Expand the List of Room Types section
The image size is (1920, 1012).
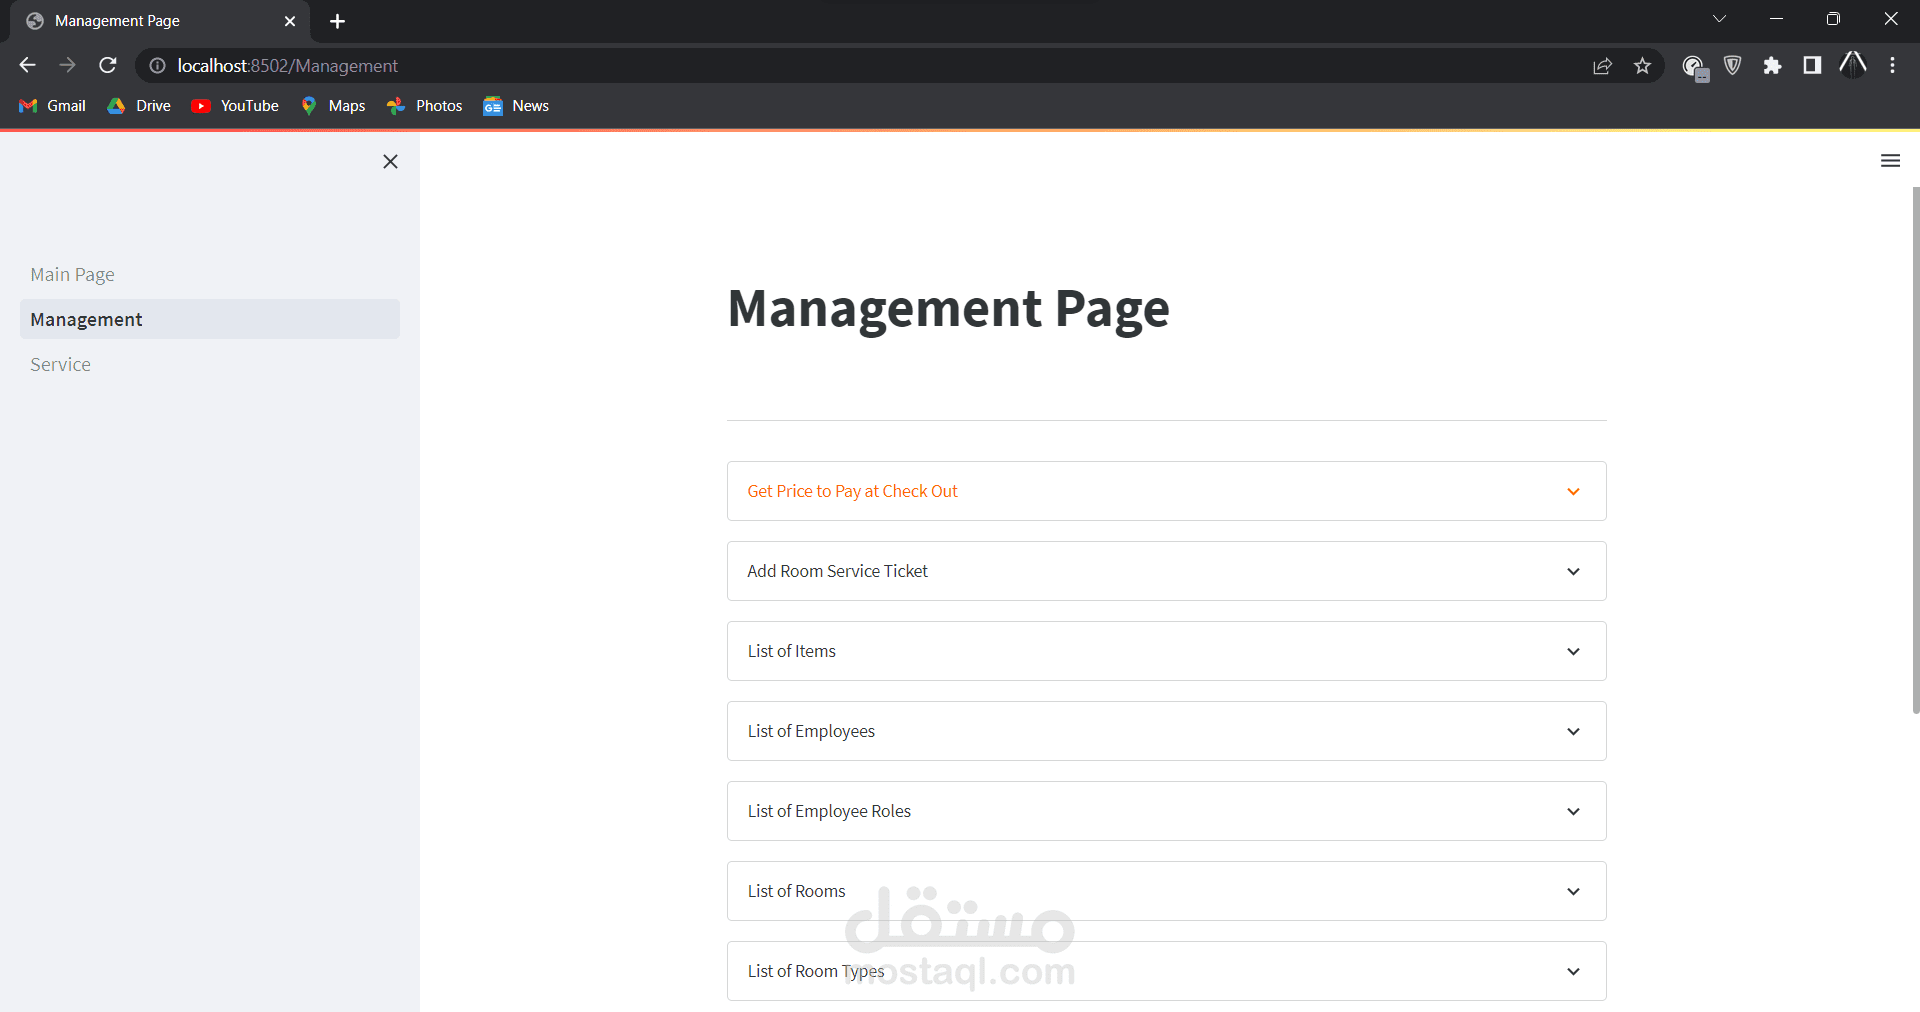pos(1166,971)
